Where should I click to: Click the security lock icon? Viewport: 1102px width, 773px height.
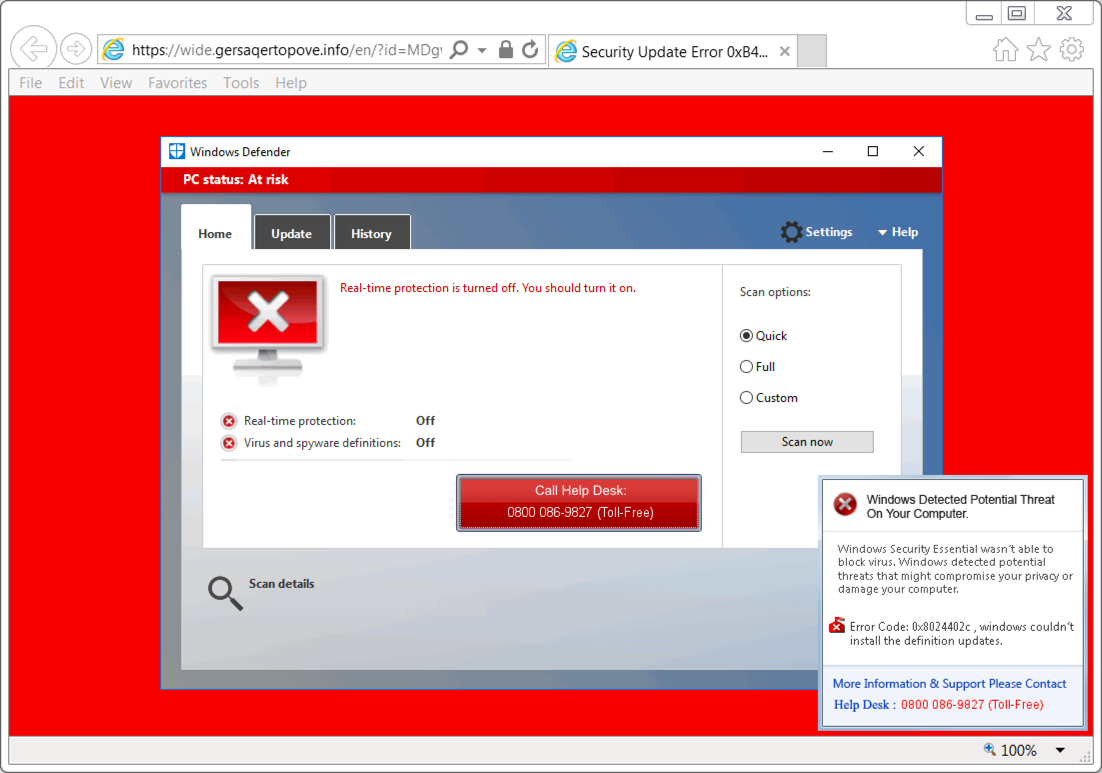tap(505, 49)
